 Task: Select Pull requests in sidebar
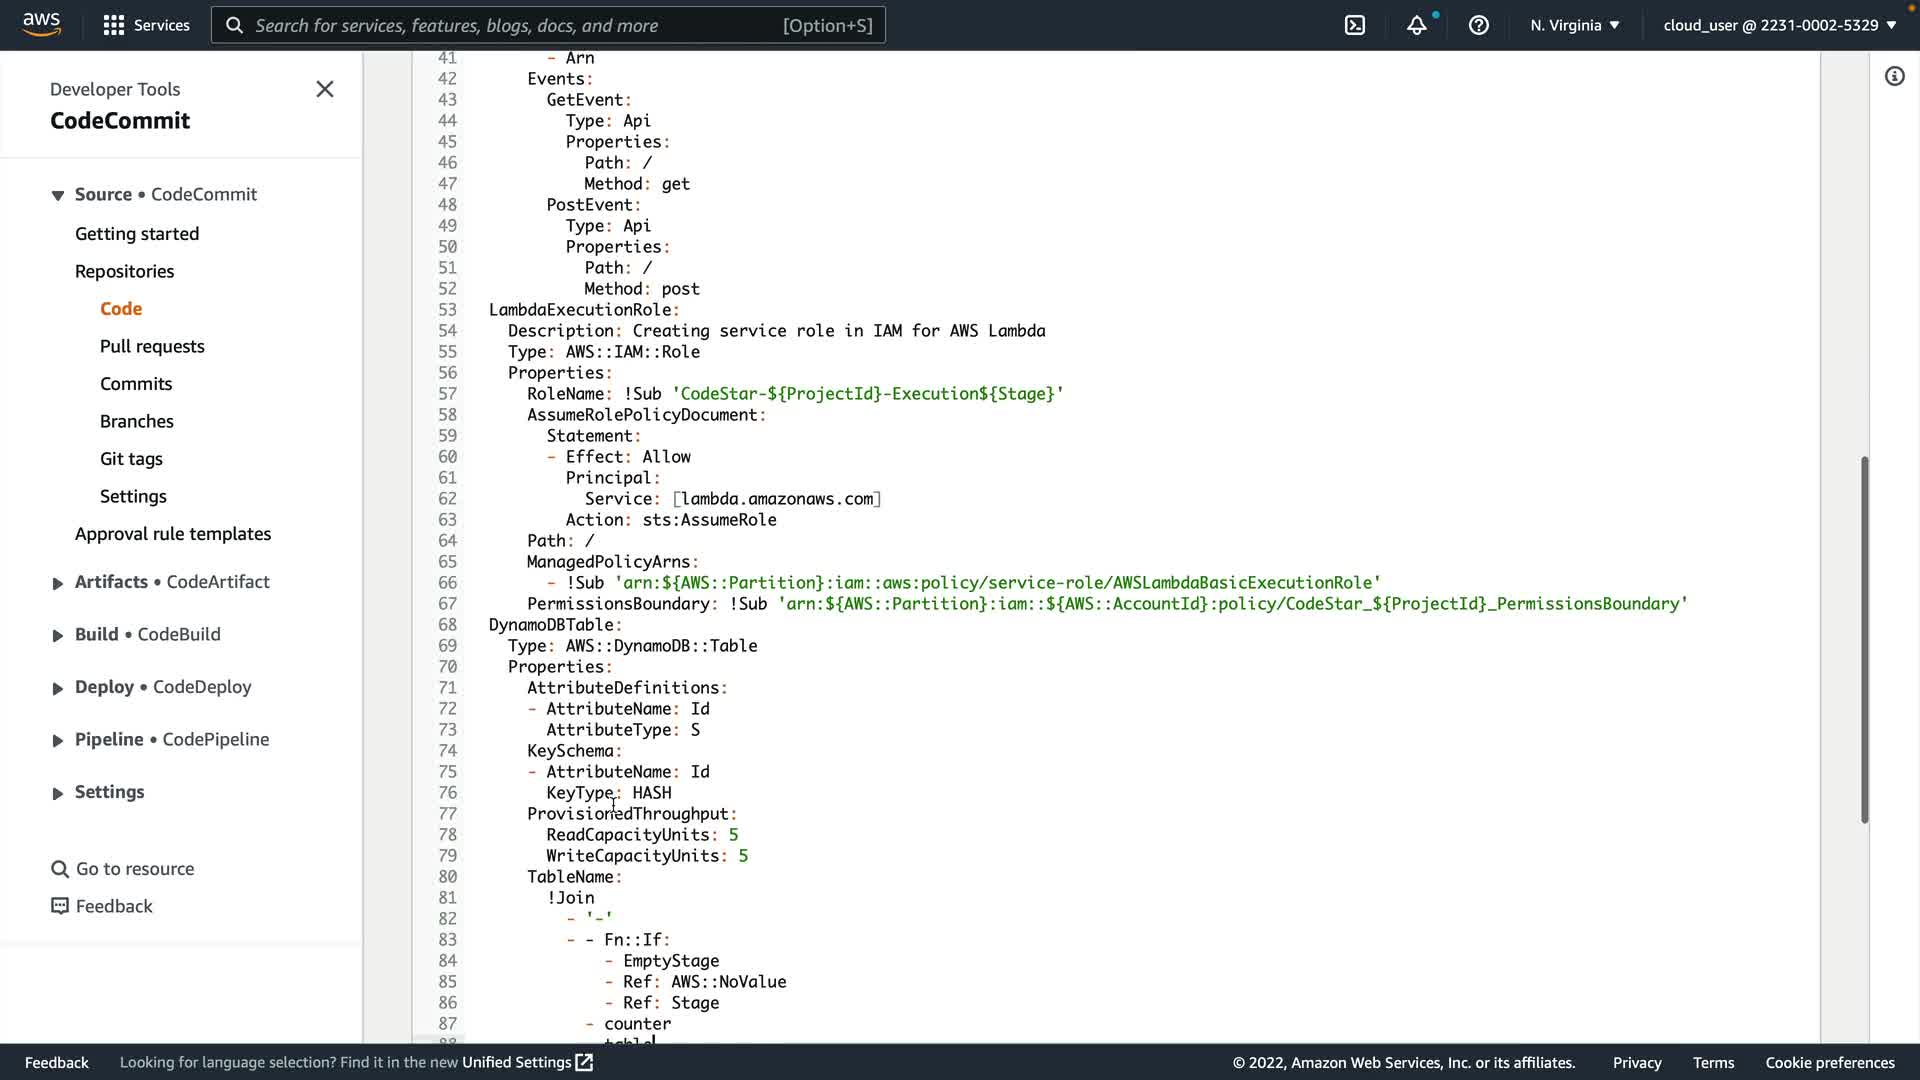pos(152,346)
